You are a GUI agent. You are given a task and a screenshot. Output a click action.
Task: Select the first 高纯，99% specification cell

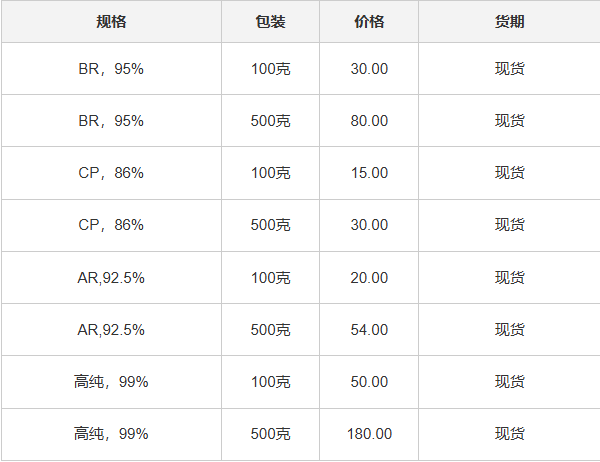111,381
